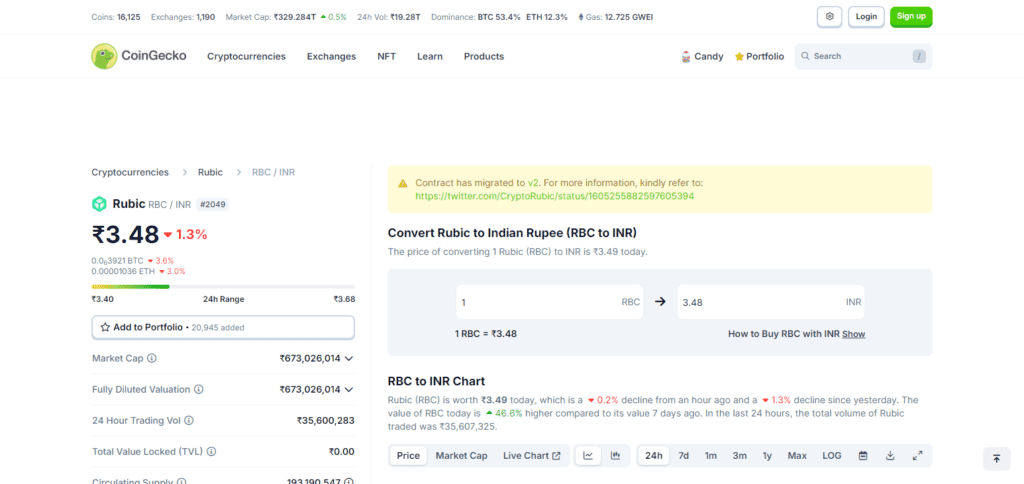Image resolution: width=1024 pixels, height=484 pixels.
Task: Open the CryptoRubic twitter status link
Action: [x=554, y=195]
